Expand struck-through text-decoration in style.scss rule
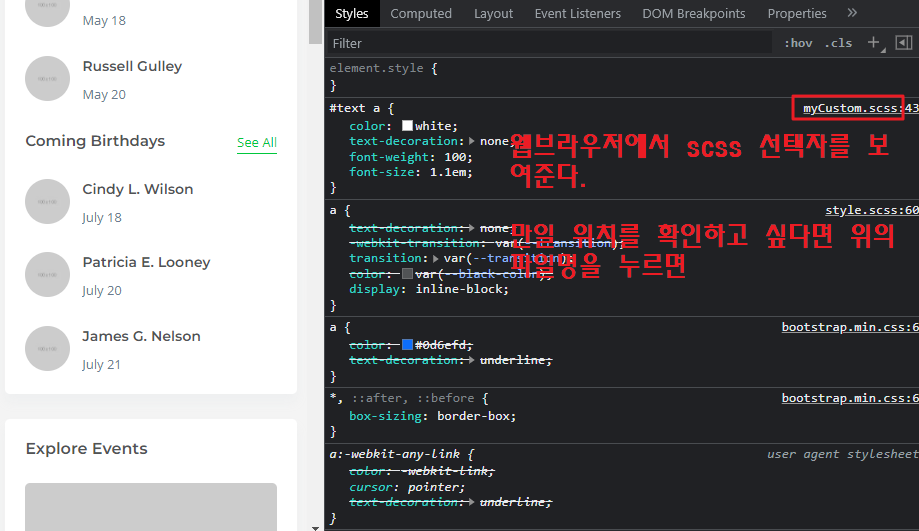The image size is (919, 531). click(x=472, y=228)
